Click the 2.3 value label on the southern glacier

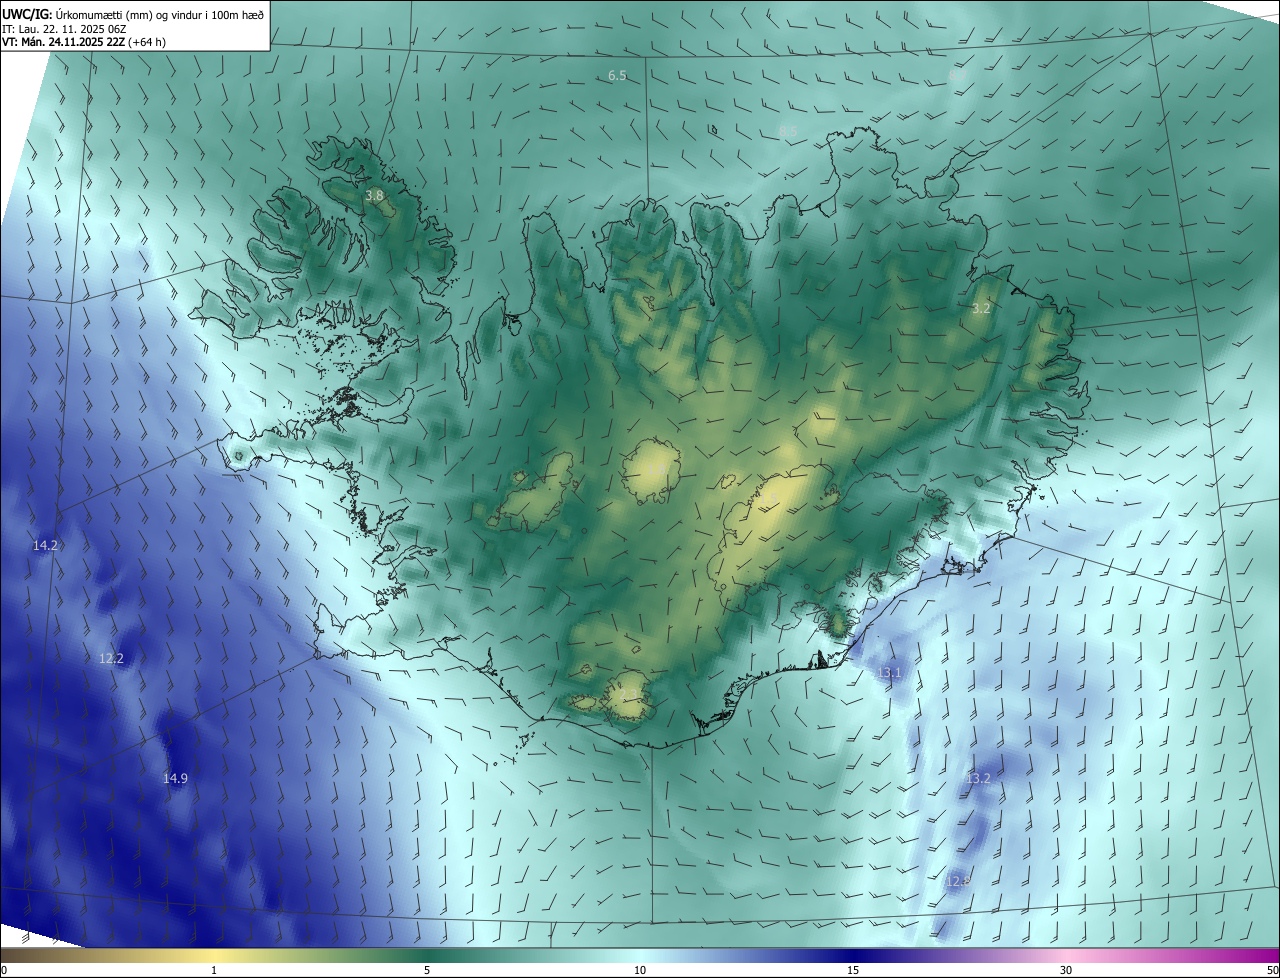[629, 694]
